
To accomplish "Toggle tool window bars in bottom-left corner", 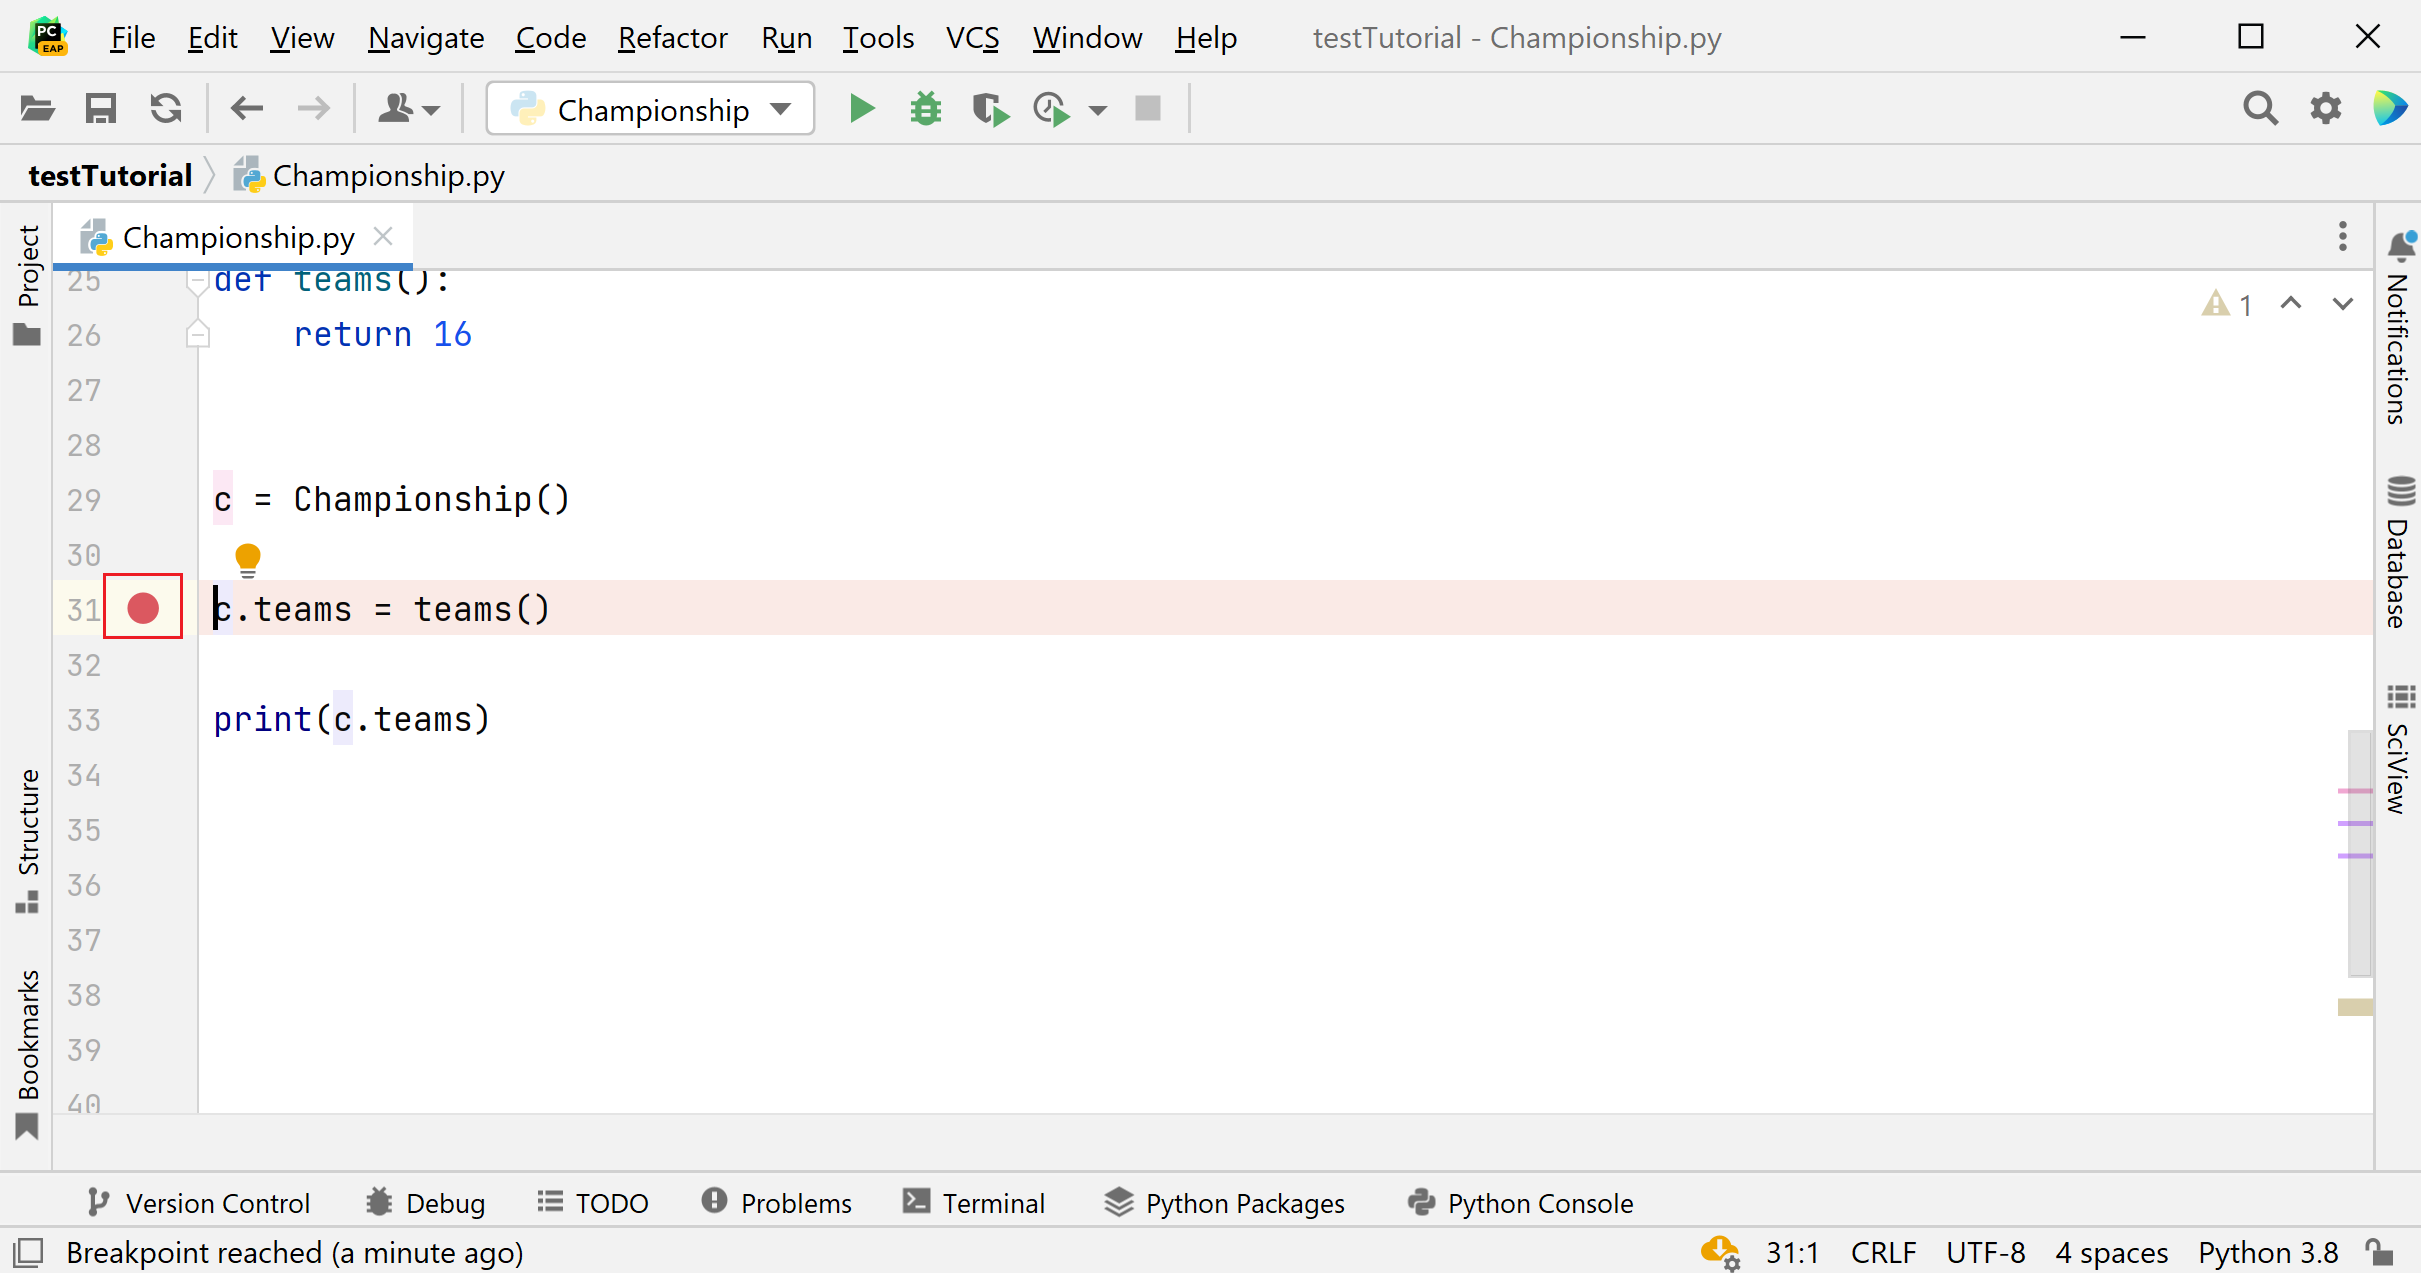I will click(x=28, y=1252).
